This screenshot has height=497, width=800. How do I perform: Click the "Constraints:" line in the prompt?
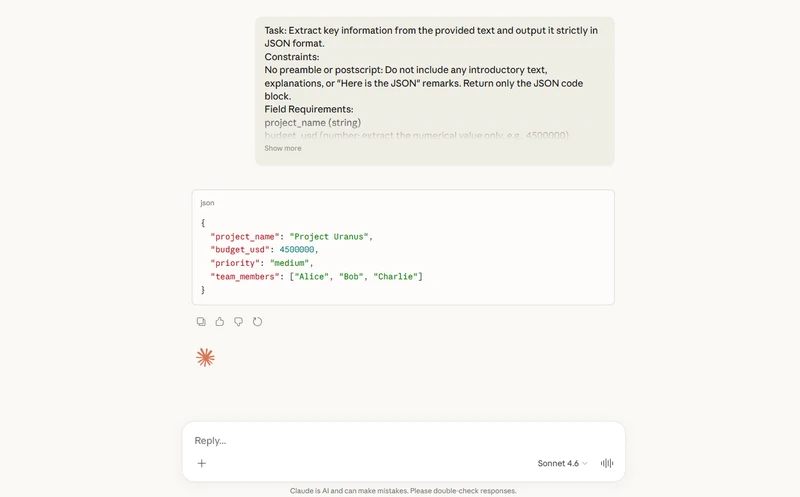(292, 57)
